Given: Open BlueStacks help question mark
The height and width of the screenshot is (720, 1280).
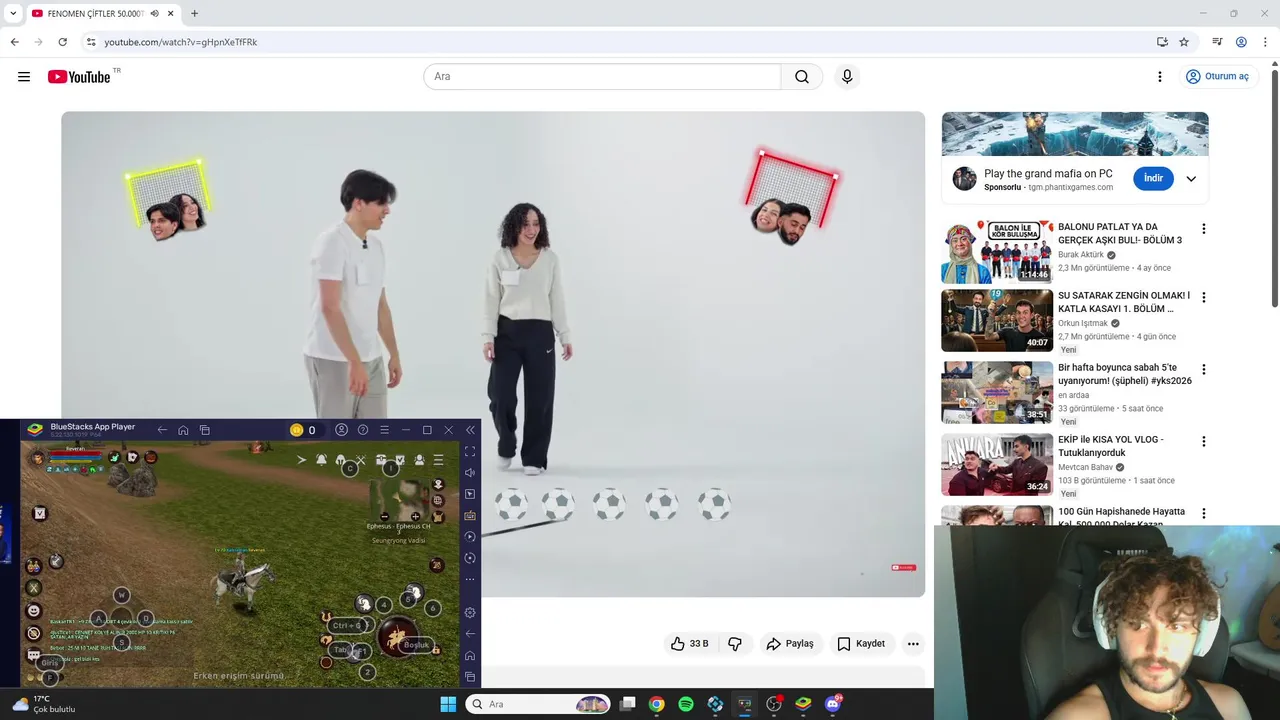Looking at the screenshot, I should (363, 430).
